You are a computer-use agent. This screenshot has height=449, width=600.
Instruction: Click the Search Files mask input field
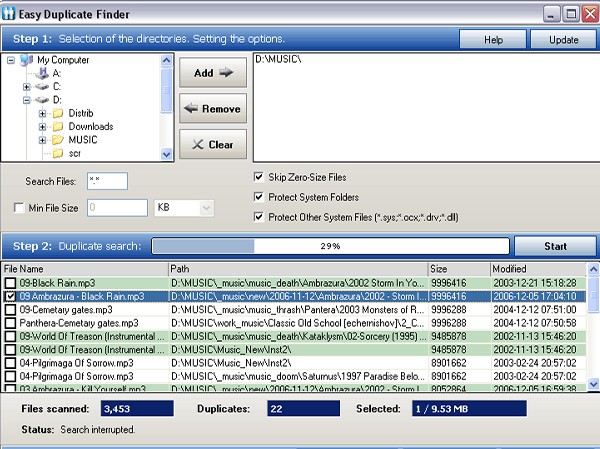107,181
